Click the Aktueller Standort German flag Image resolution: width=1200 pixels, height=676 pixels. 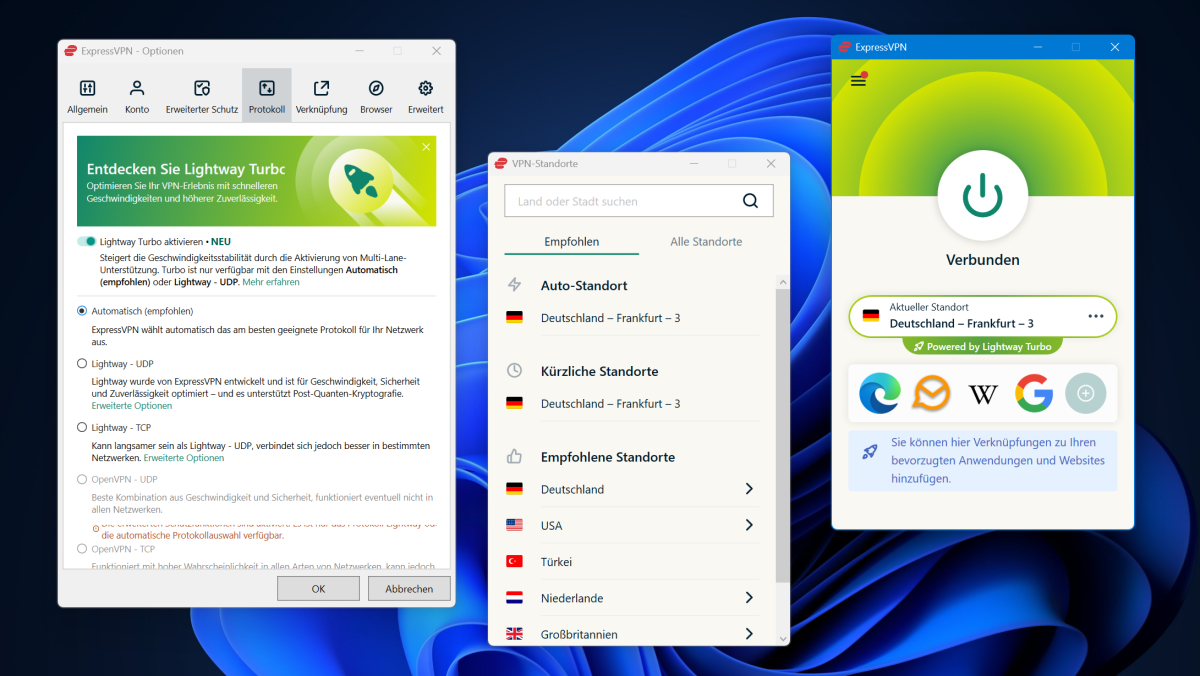point(871,315)
